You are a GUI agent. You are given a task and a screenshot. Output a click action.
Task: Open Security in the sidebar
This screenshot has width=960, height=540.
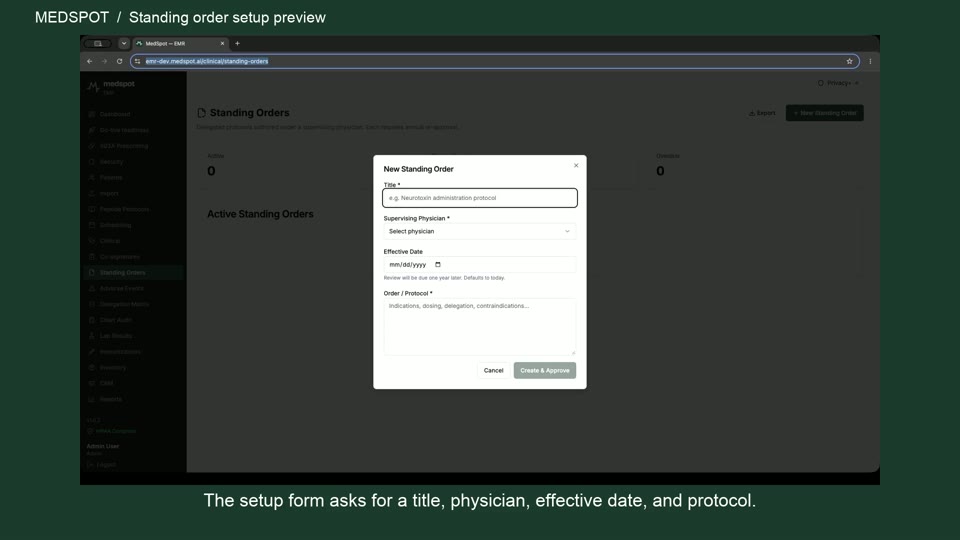coord(111,162)
